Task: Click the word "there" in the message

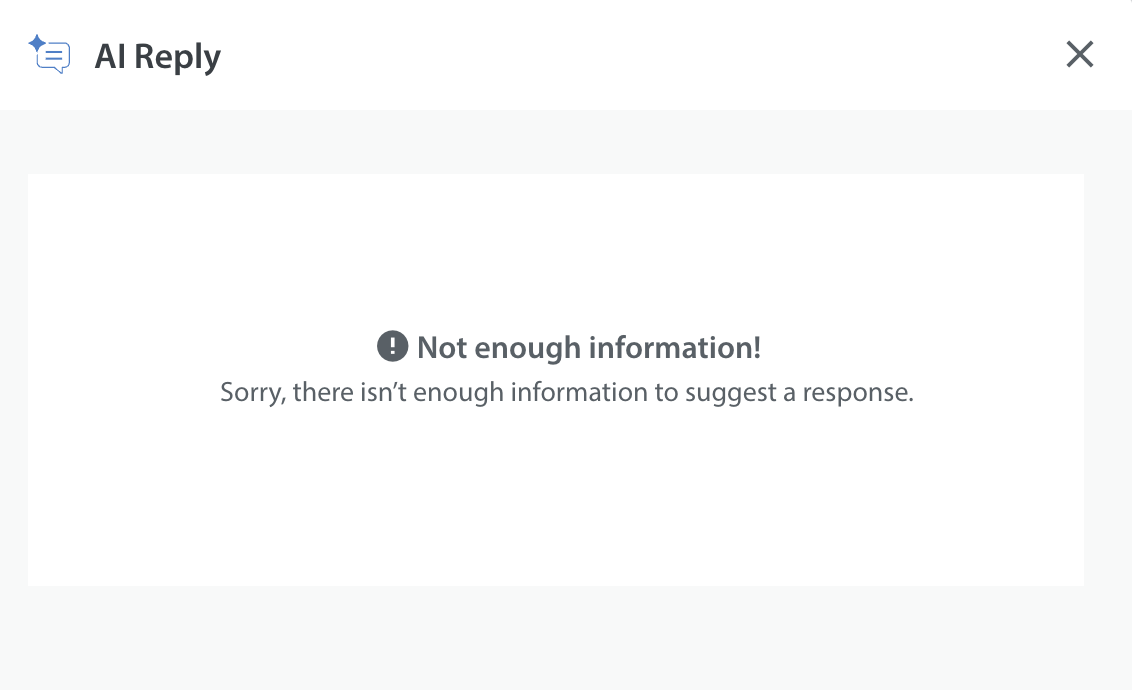Action: tap(323, 392)
